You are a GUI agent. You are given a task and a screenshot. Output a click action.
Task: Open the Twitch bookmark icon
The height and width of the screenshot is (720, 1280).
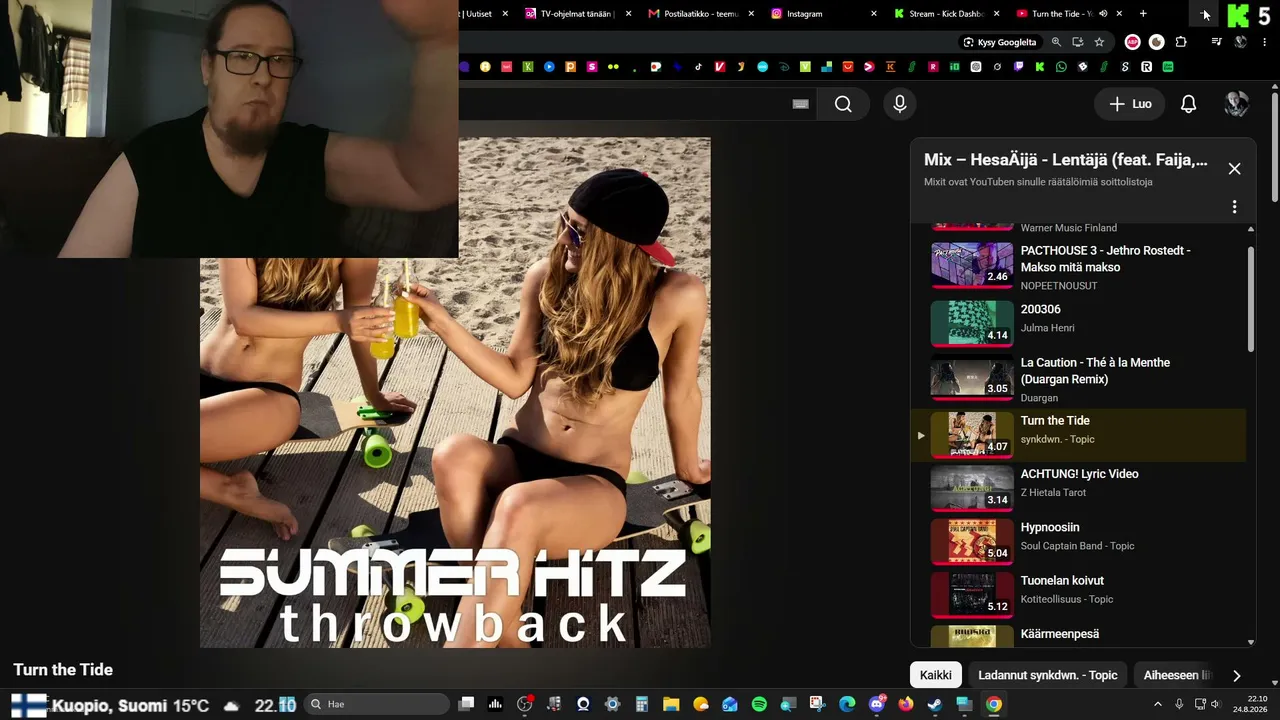coord(1019,67)
